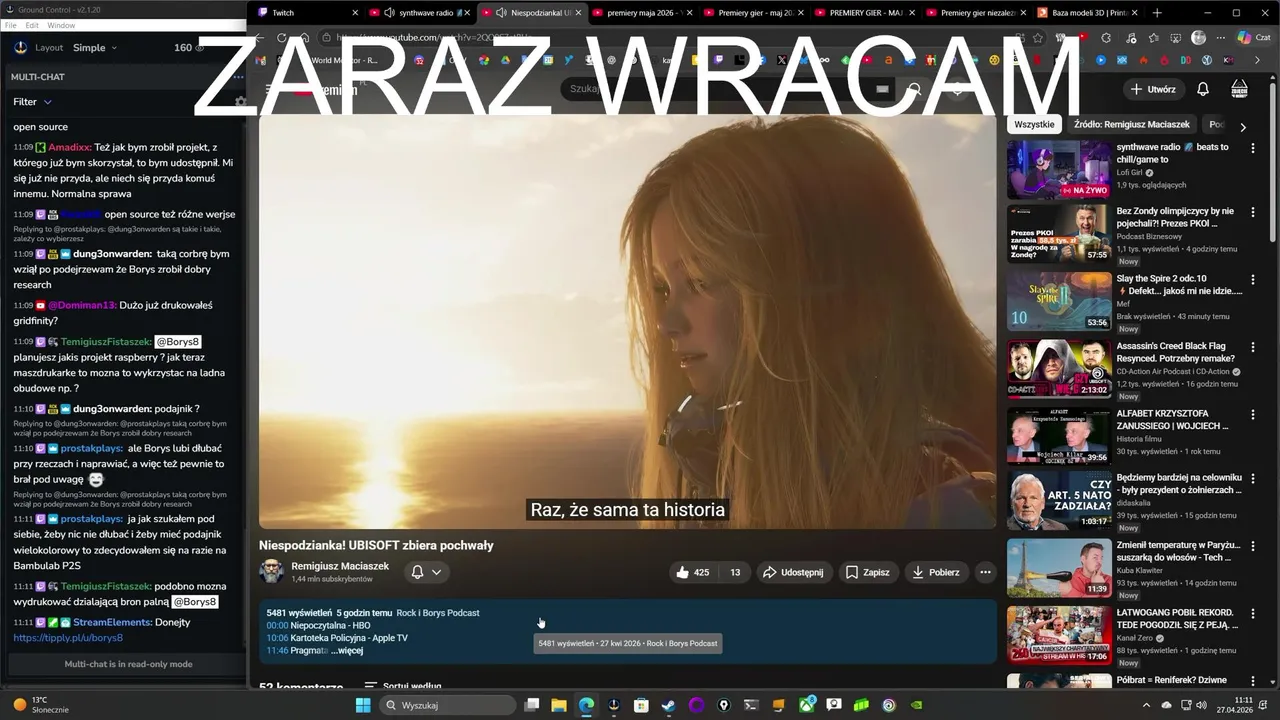Open Microsoft Edge from the taskbar
1280x720 pixels.
(586, 705)
